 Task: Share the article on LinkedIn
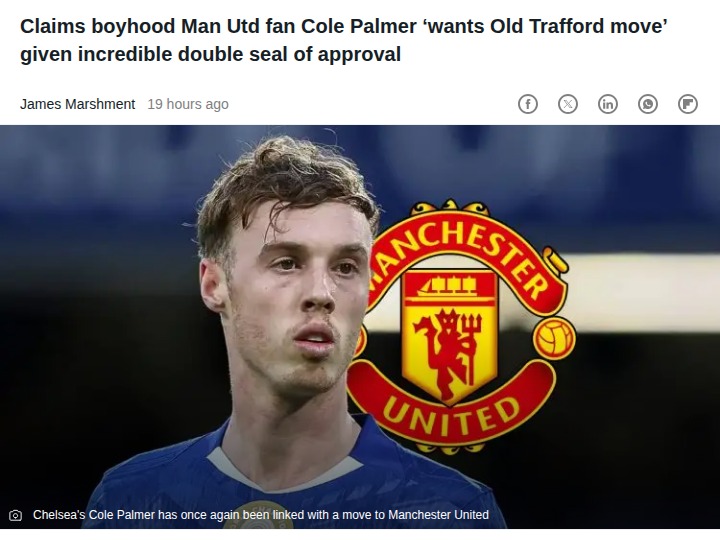tap(608, 104)
